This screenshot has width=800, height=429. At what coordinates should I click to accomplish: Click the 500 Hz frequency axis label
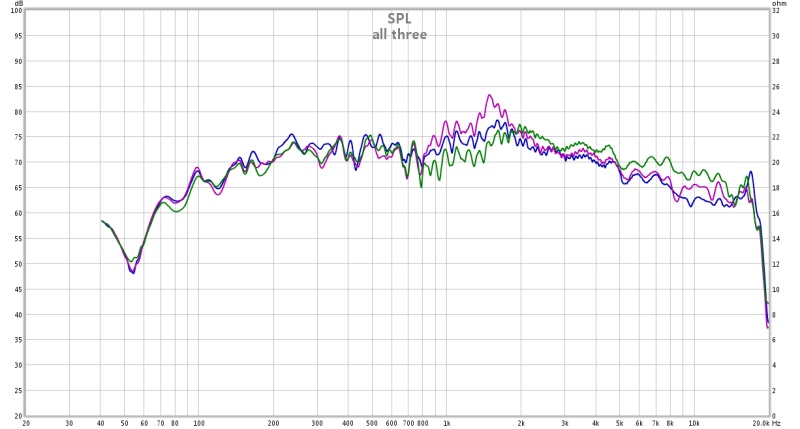click(x=372, y=423)
